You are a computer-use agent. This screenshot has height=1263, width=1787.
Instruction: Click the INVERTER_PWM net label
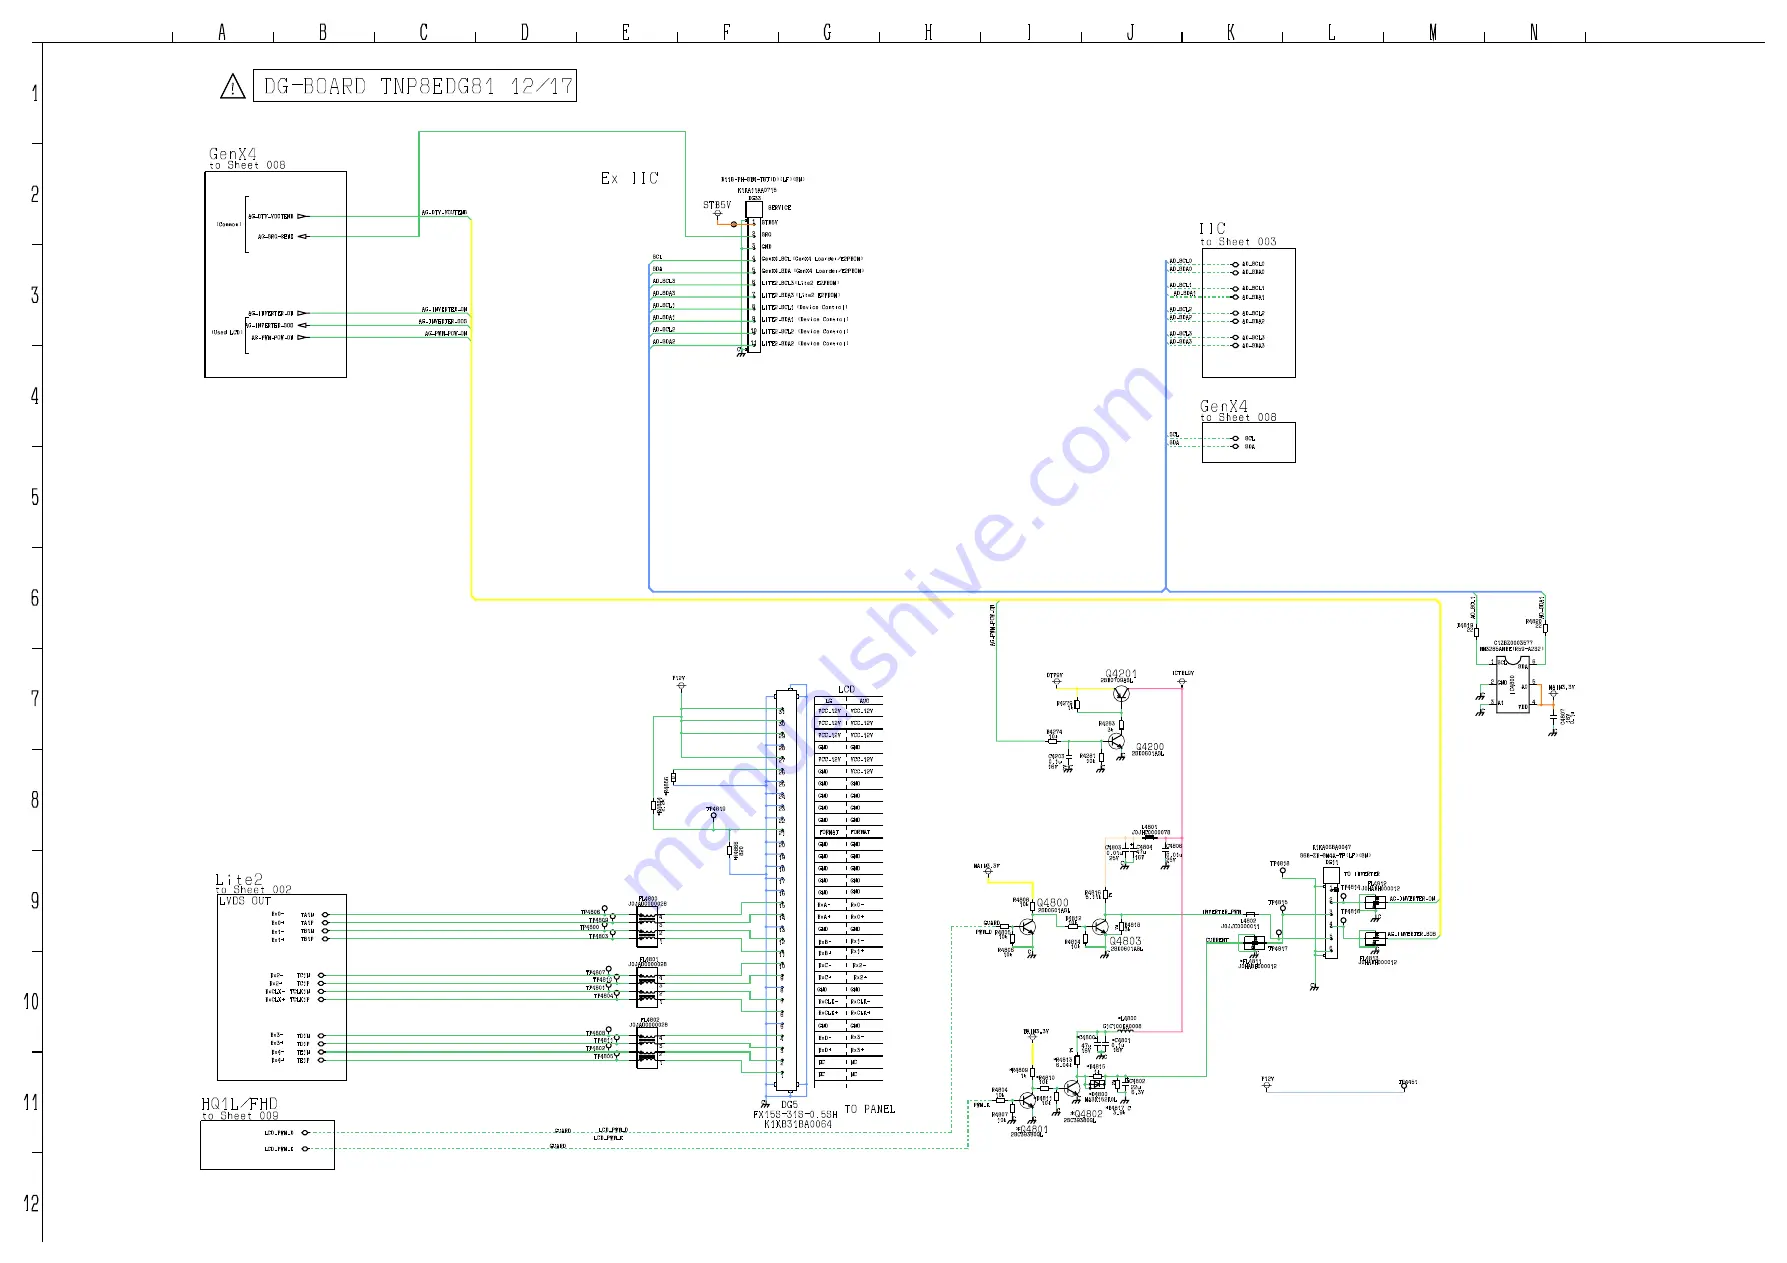(1222, 912)
